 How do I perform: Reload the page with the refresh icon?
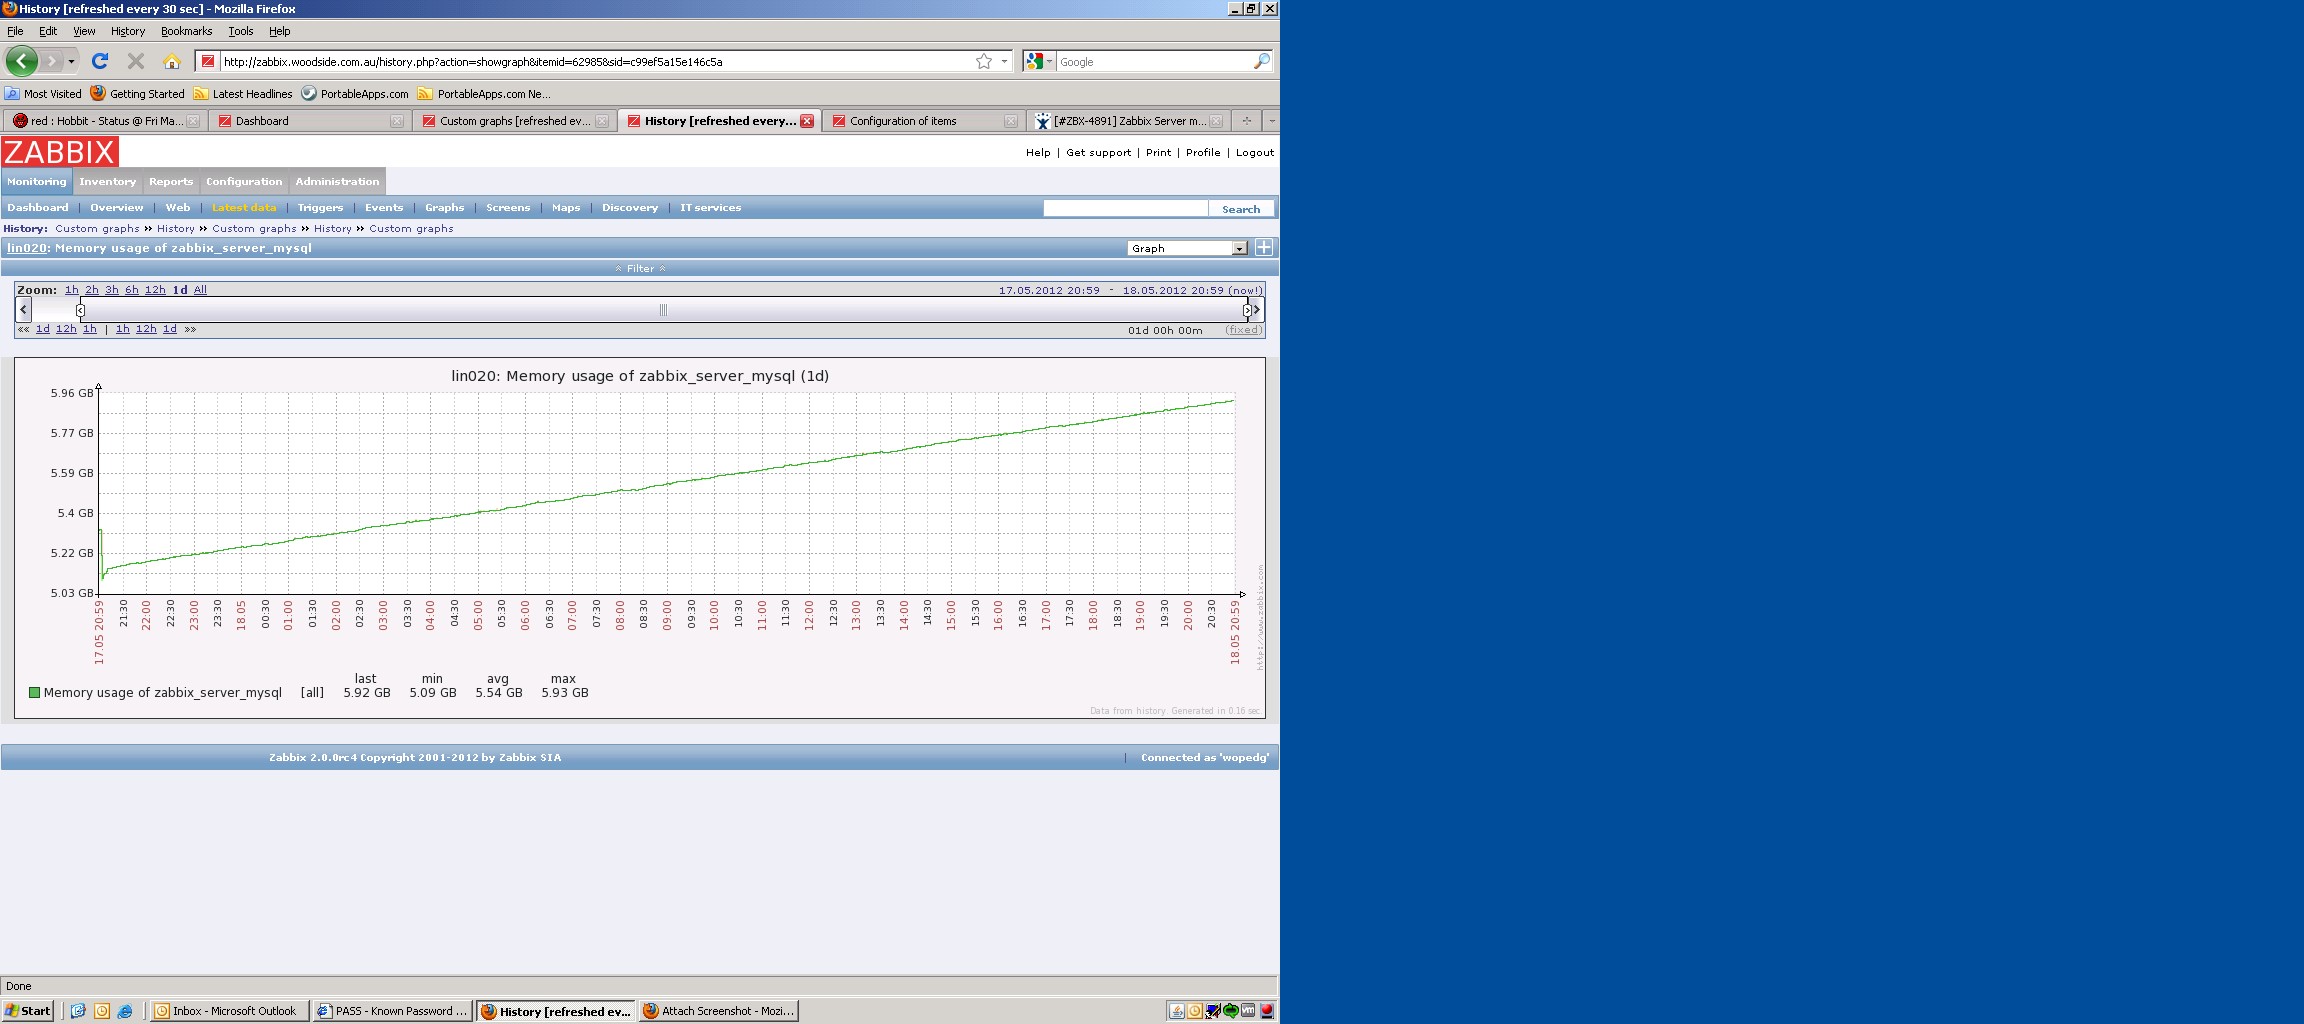point(100,61)
